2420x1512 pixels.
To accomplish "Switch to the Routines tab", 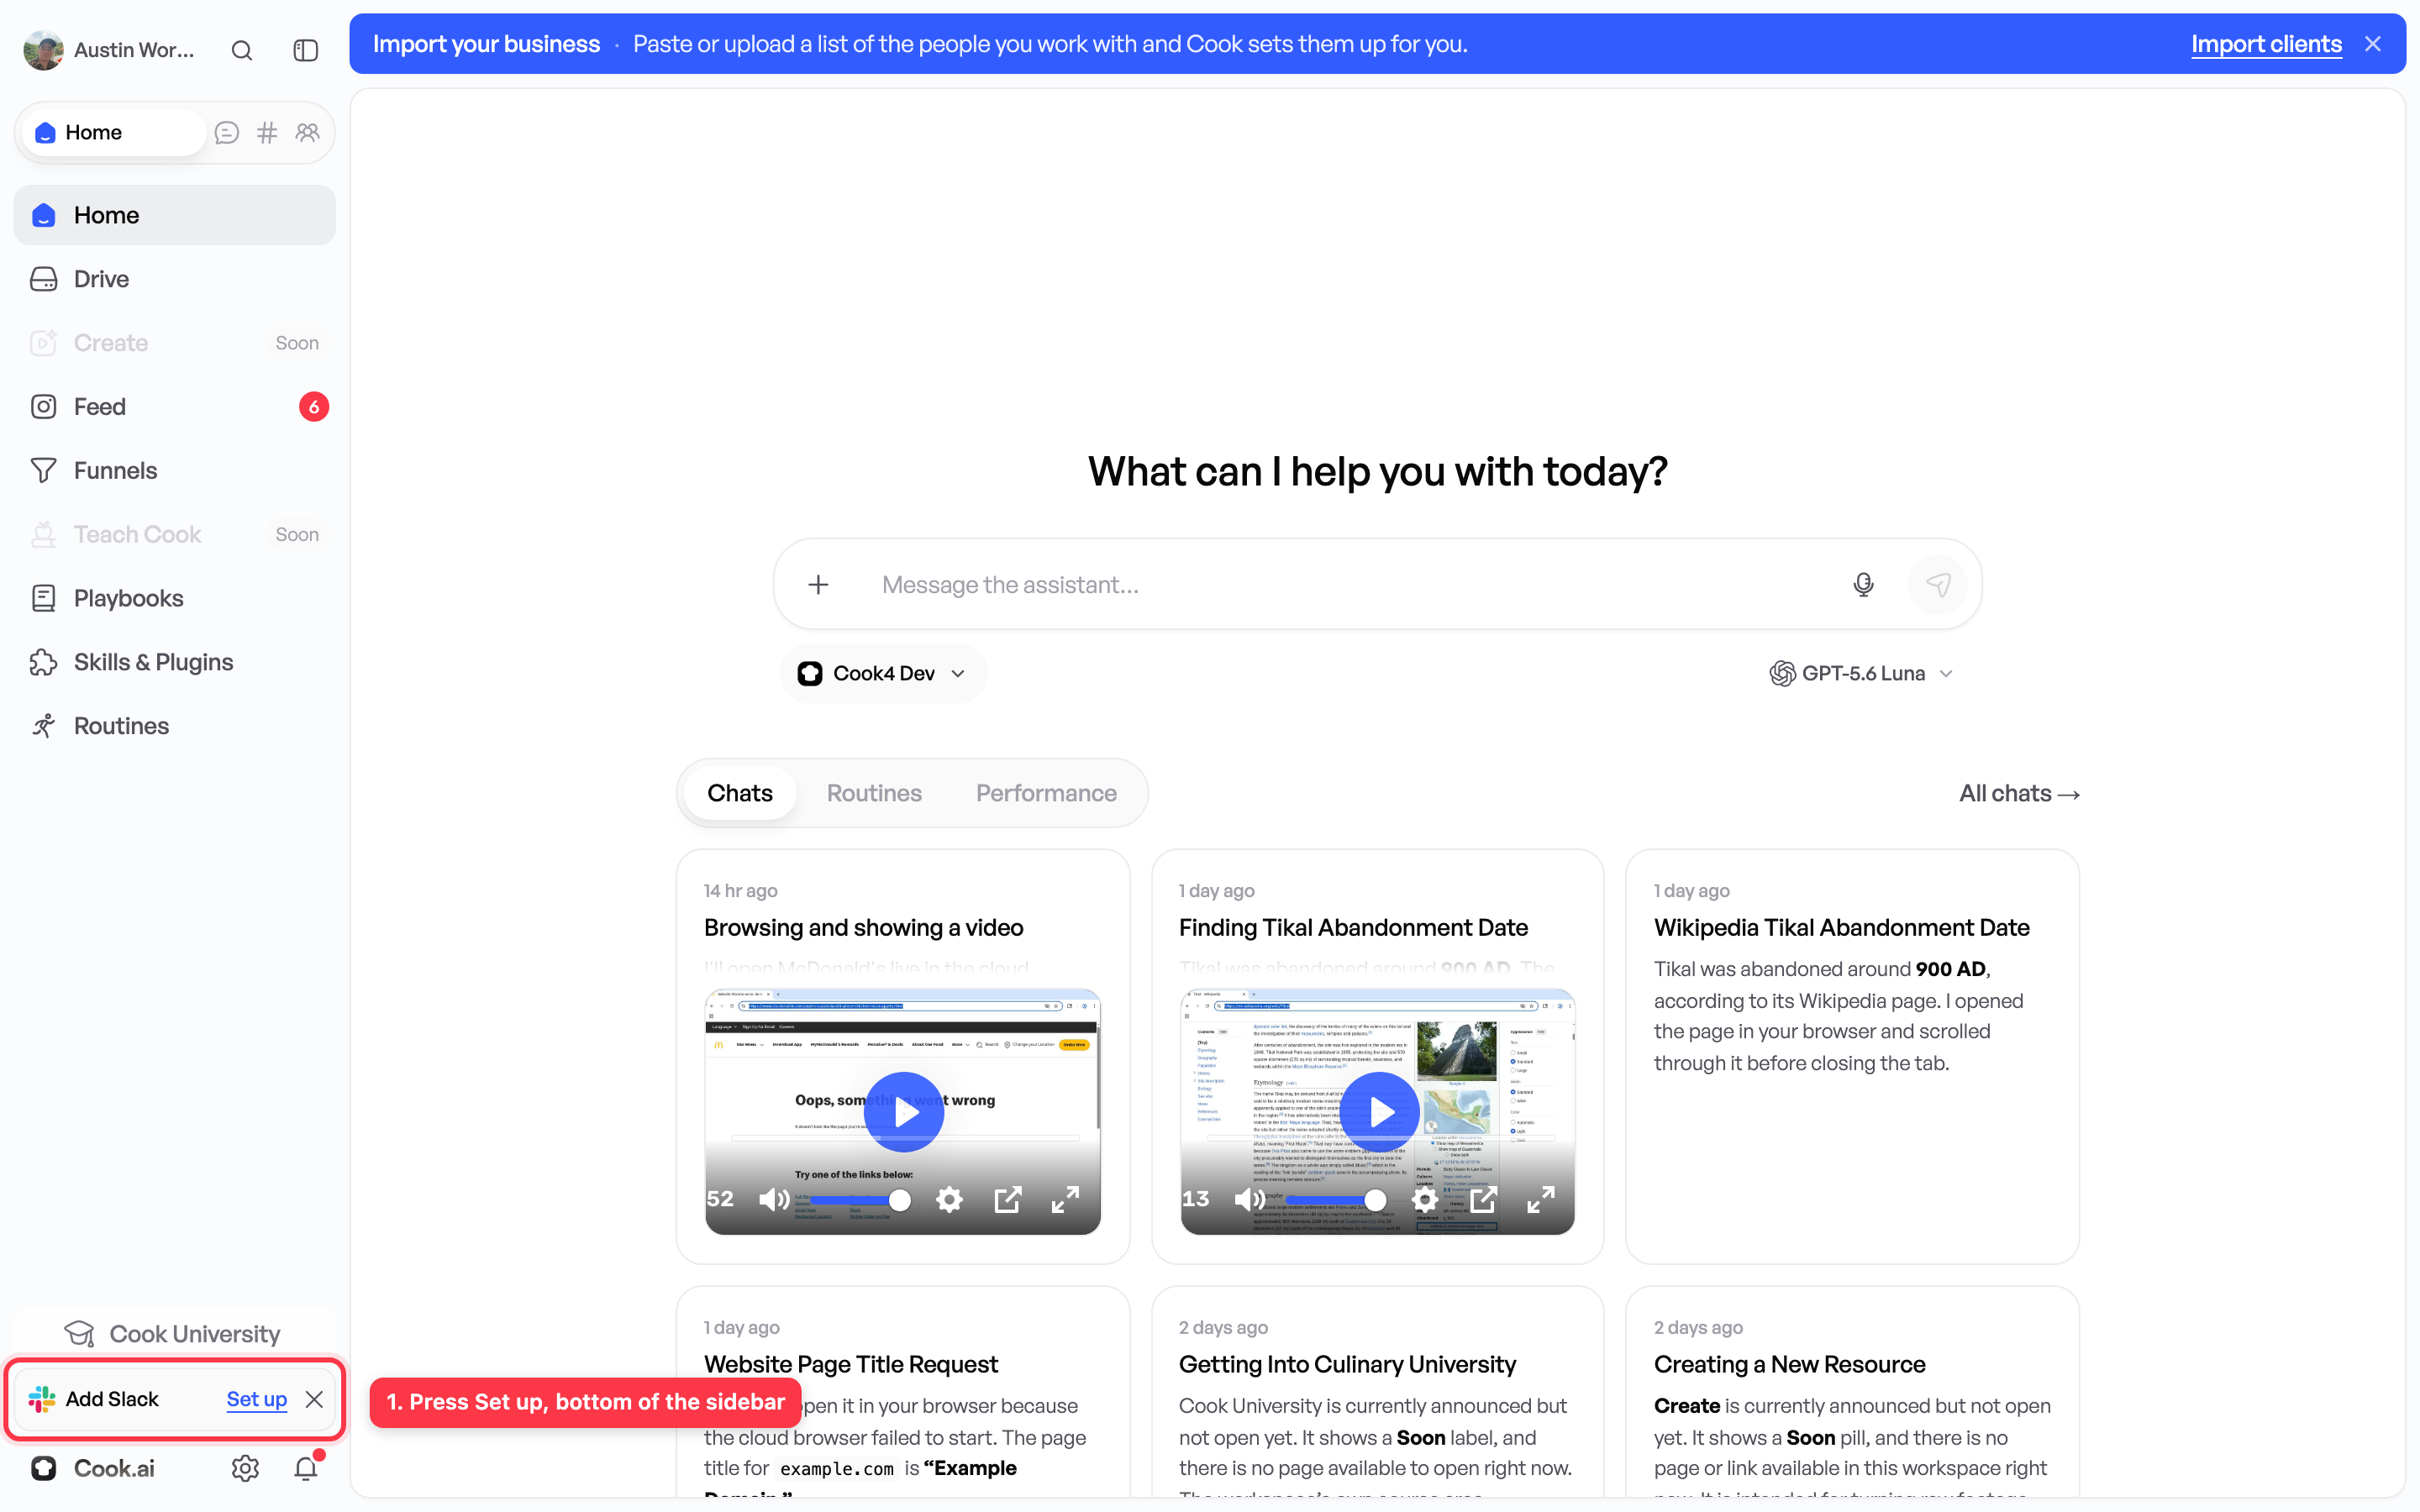I will pos(874,793).
